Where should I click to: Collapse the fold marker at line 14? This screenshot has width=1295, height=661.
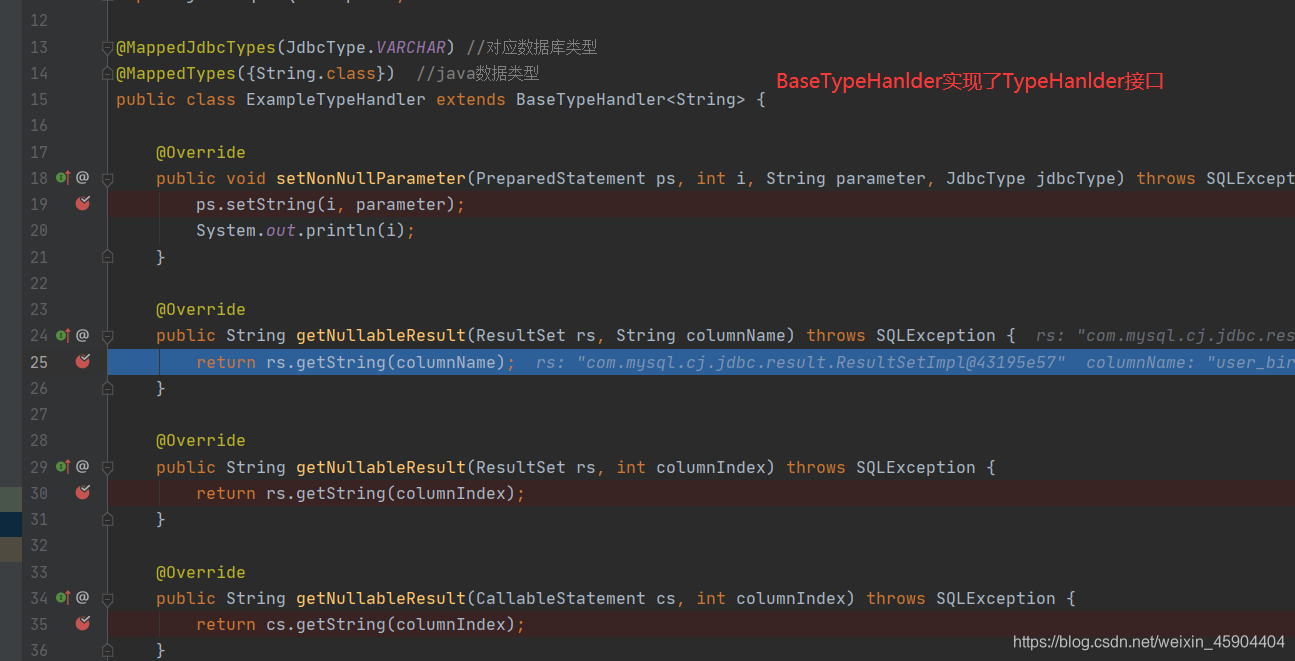tap(107, 73)
